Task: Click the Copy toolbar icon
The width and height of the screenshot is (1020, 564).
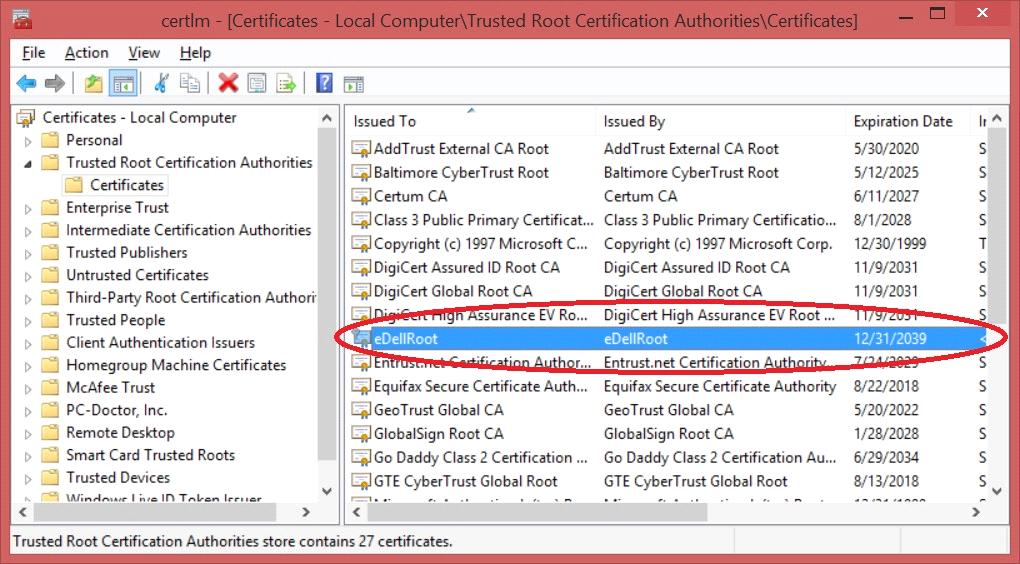Action: 190,83
